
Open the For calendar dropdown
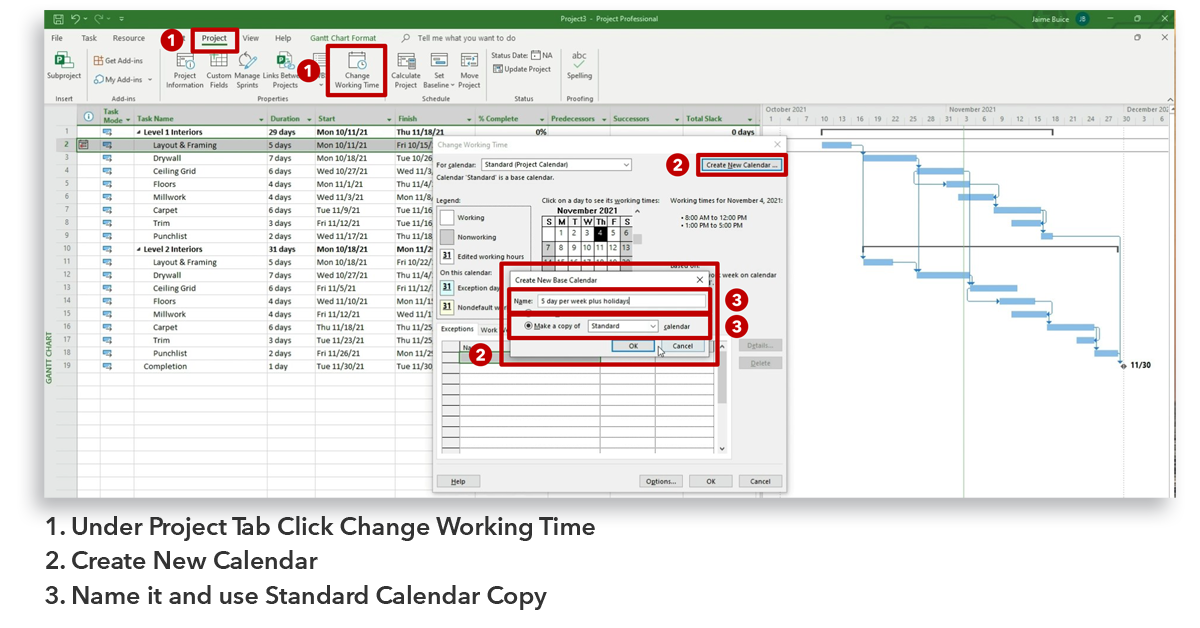[556, 163]
